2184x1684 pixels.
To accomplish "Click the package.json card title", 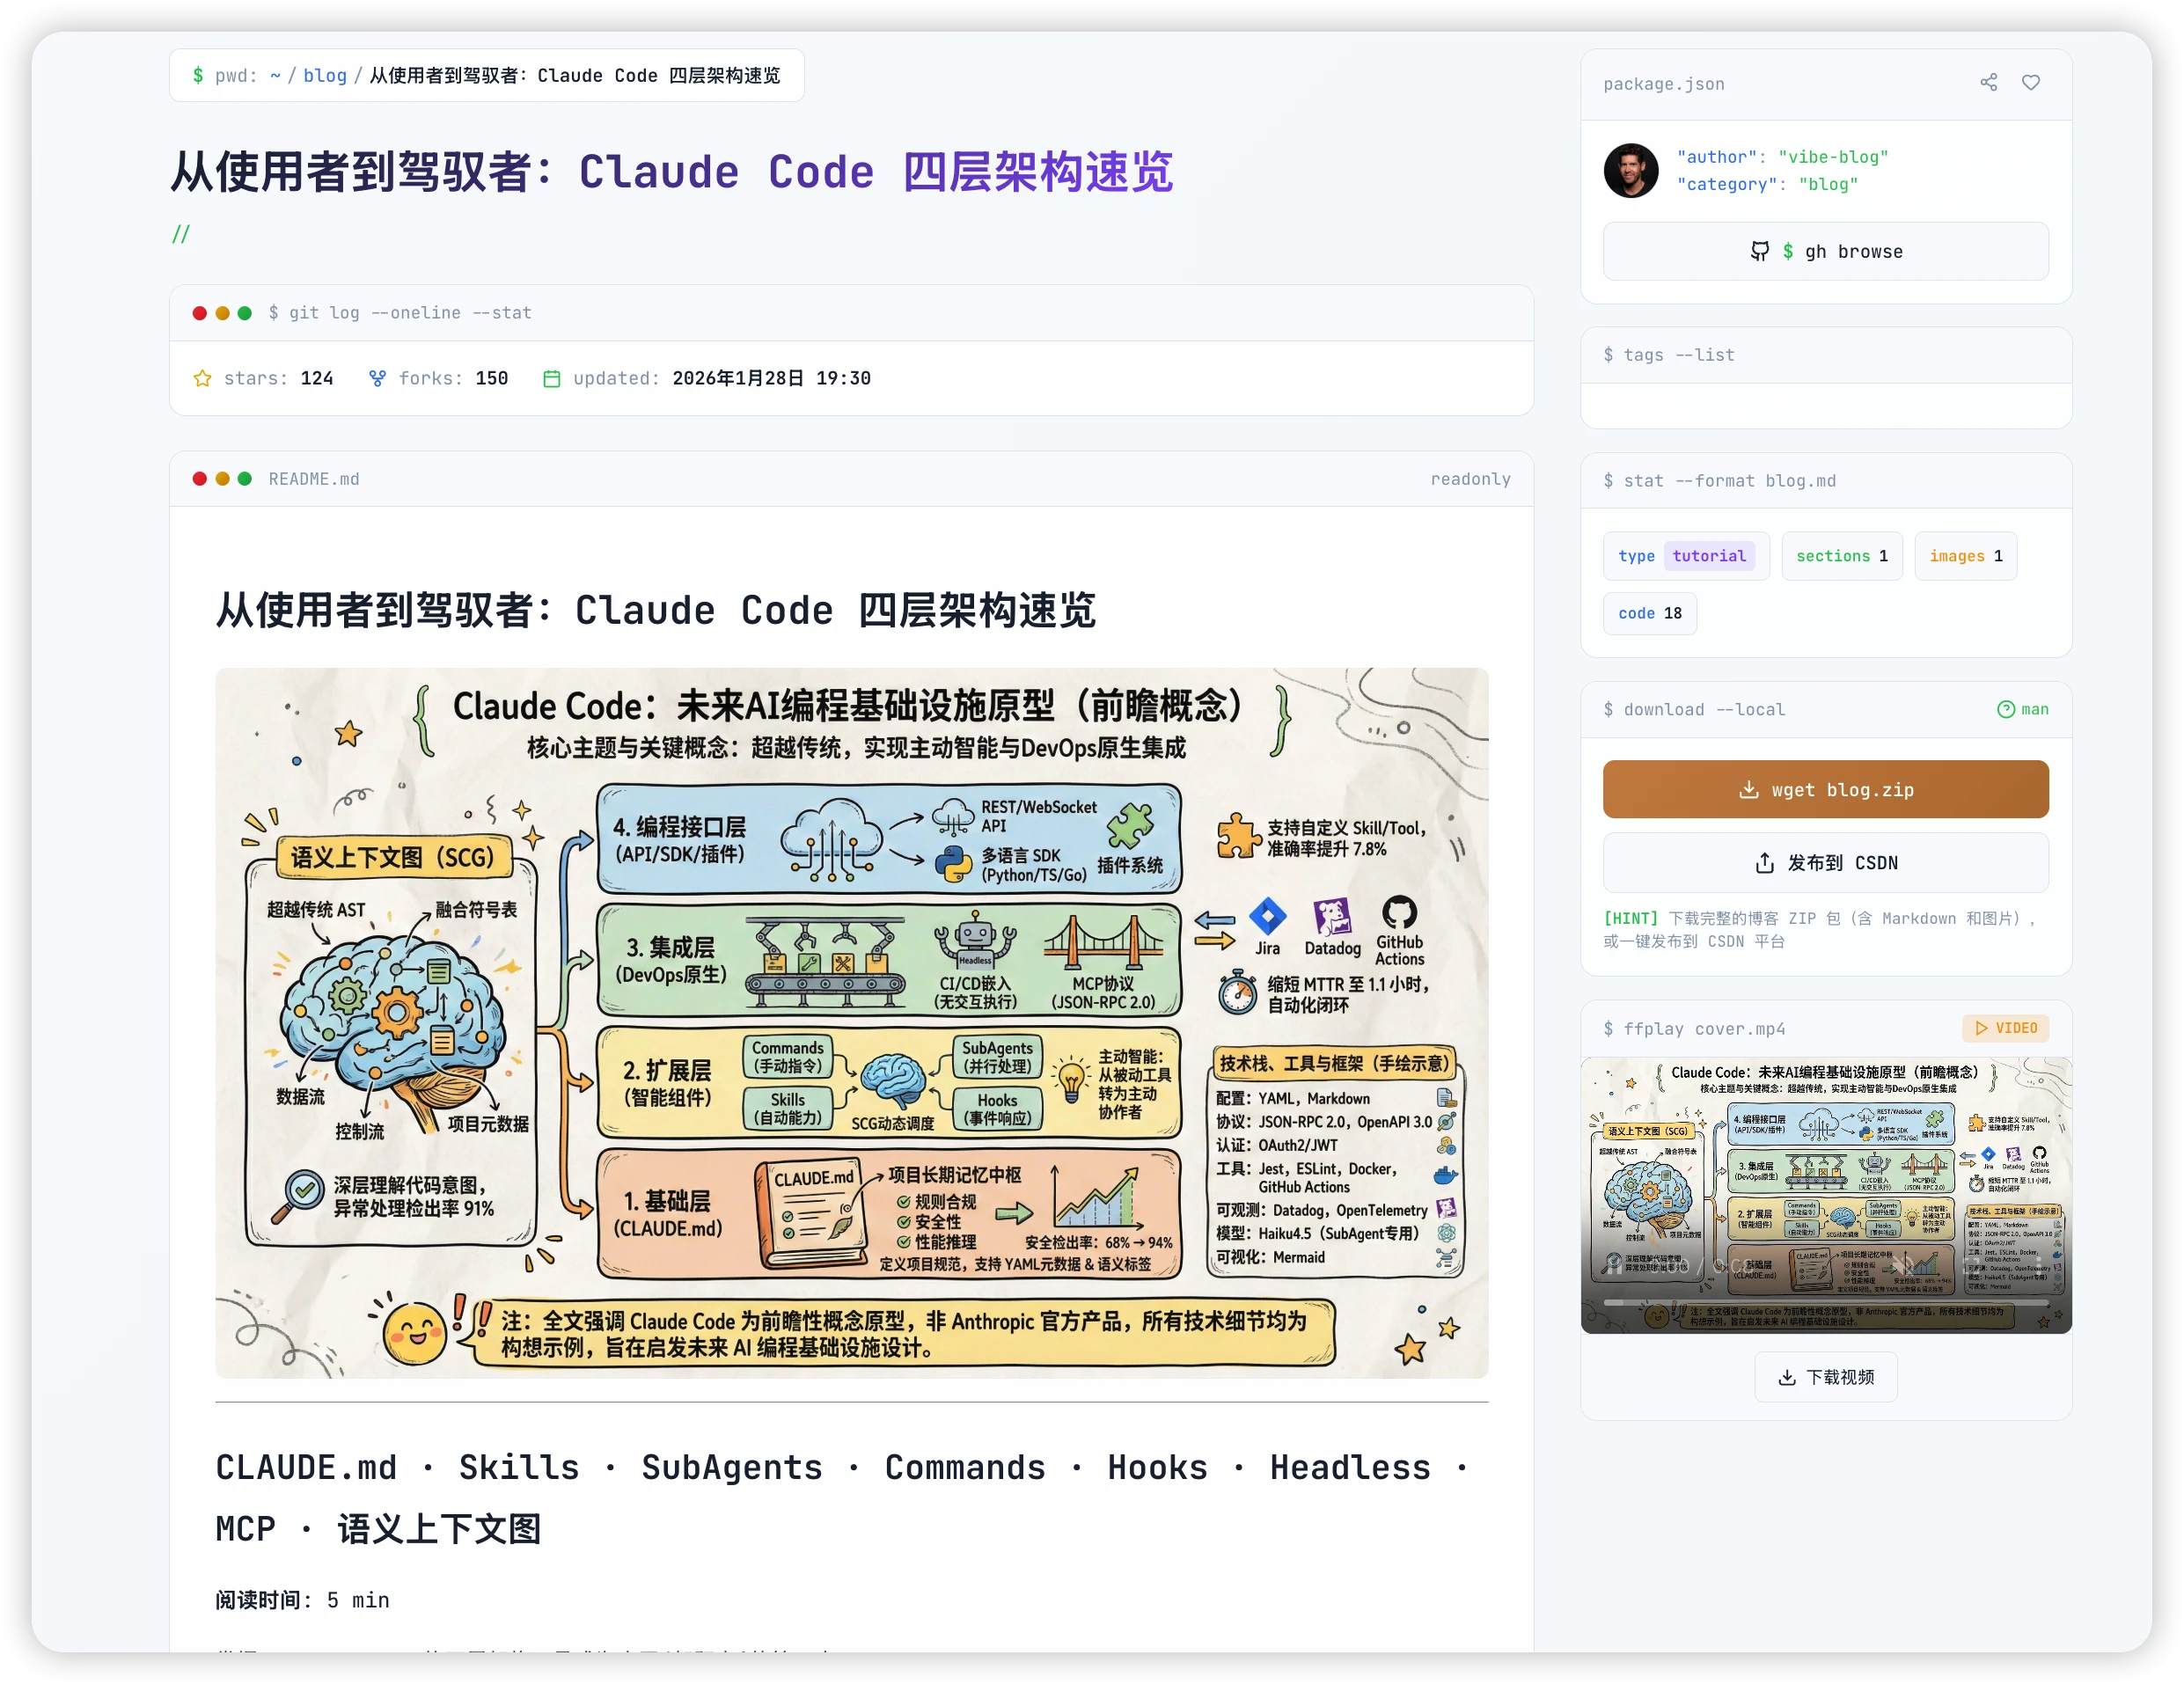I will coord(1664,84).
